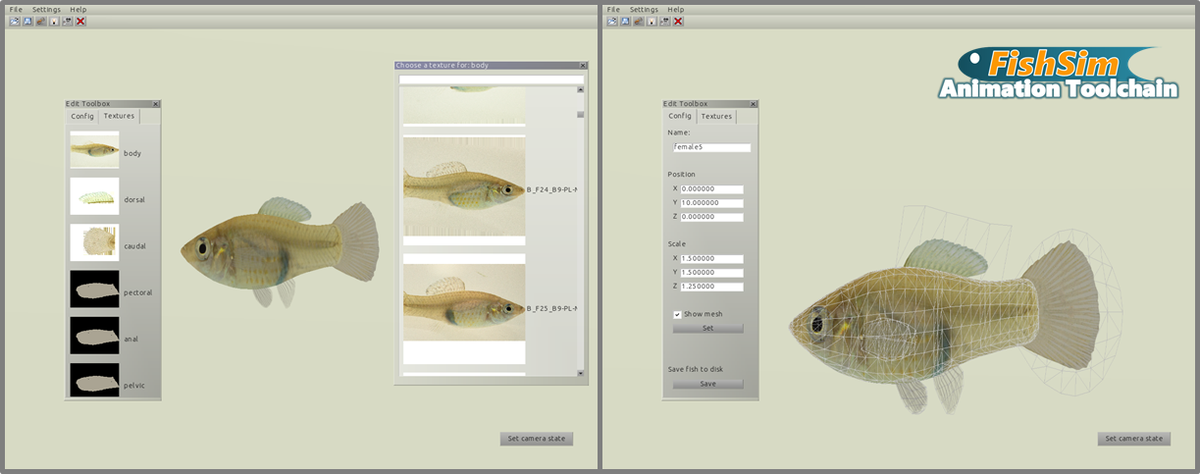This screenshot has height=474, width=1200.
Task: Click the body texture label
Action: (x=133, y=153)
